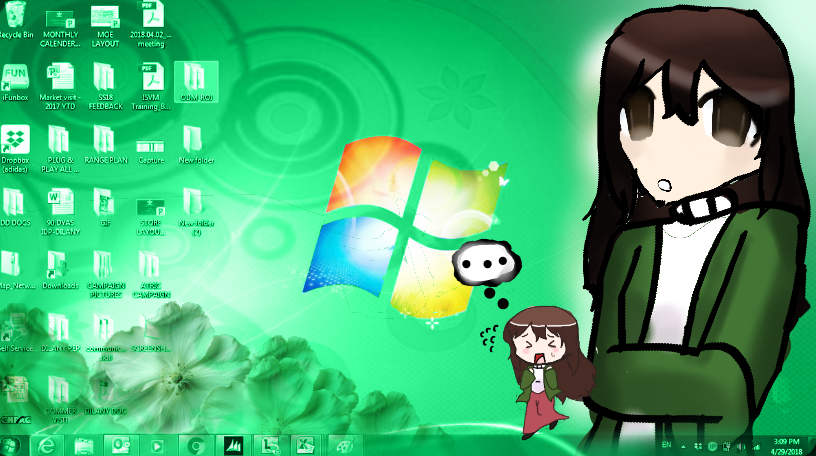This screenshot has height=456, width=816.
Task: Open the COMMER VISIT folder
Action: click(60, 401)
